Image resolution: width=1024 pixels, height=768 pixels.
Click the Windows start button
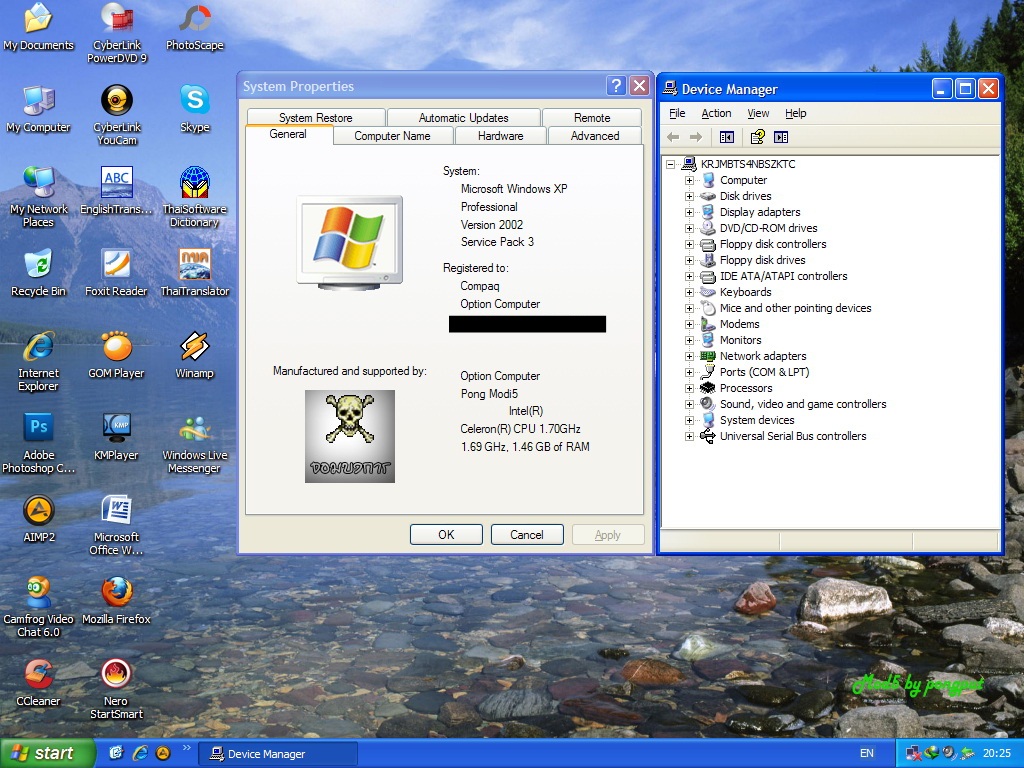(47, 754)
